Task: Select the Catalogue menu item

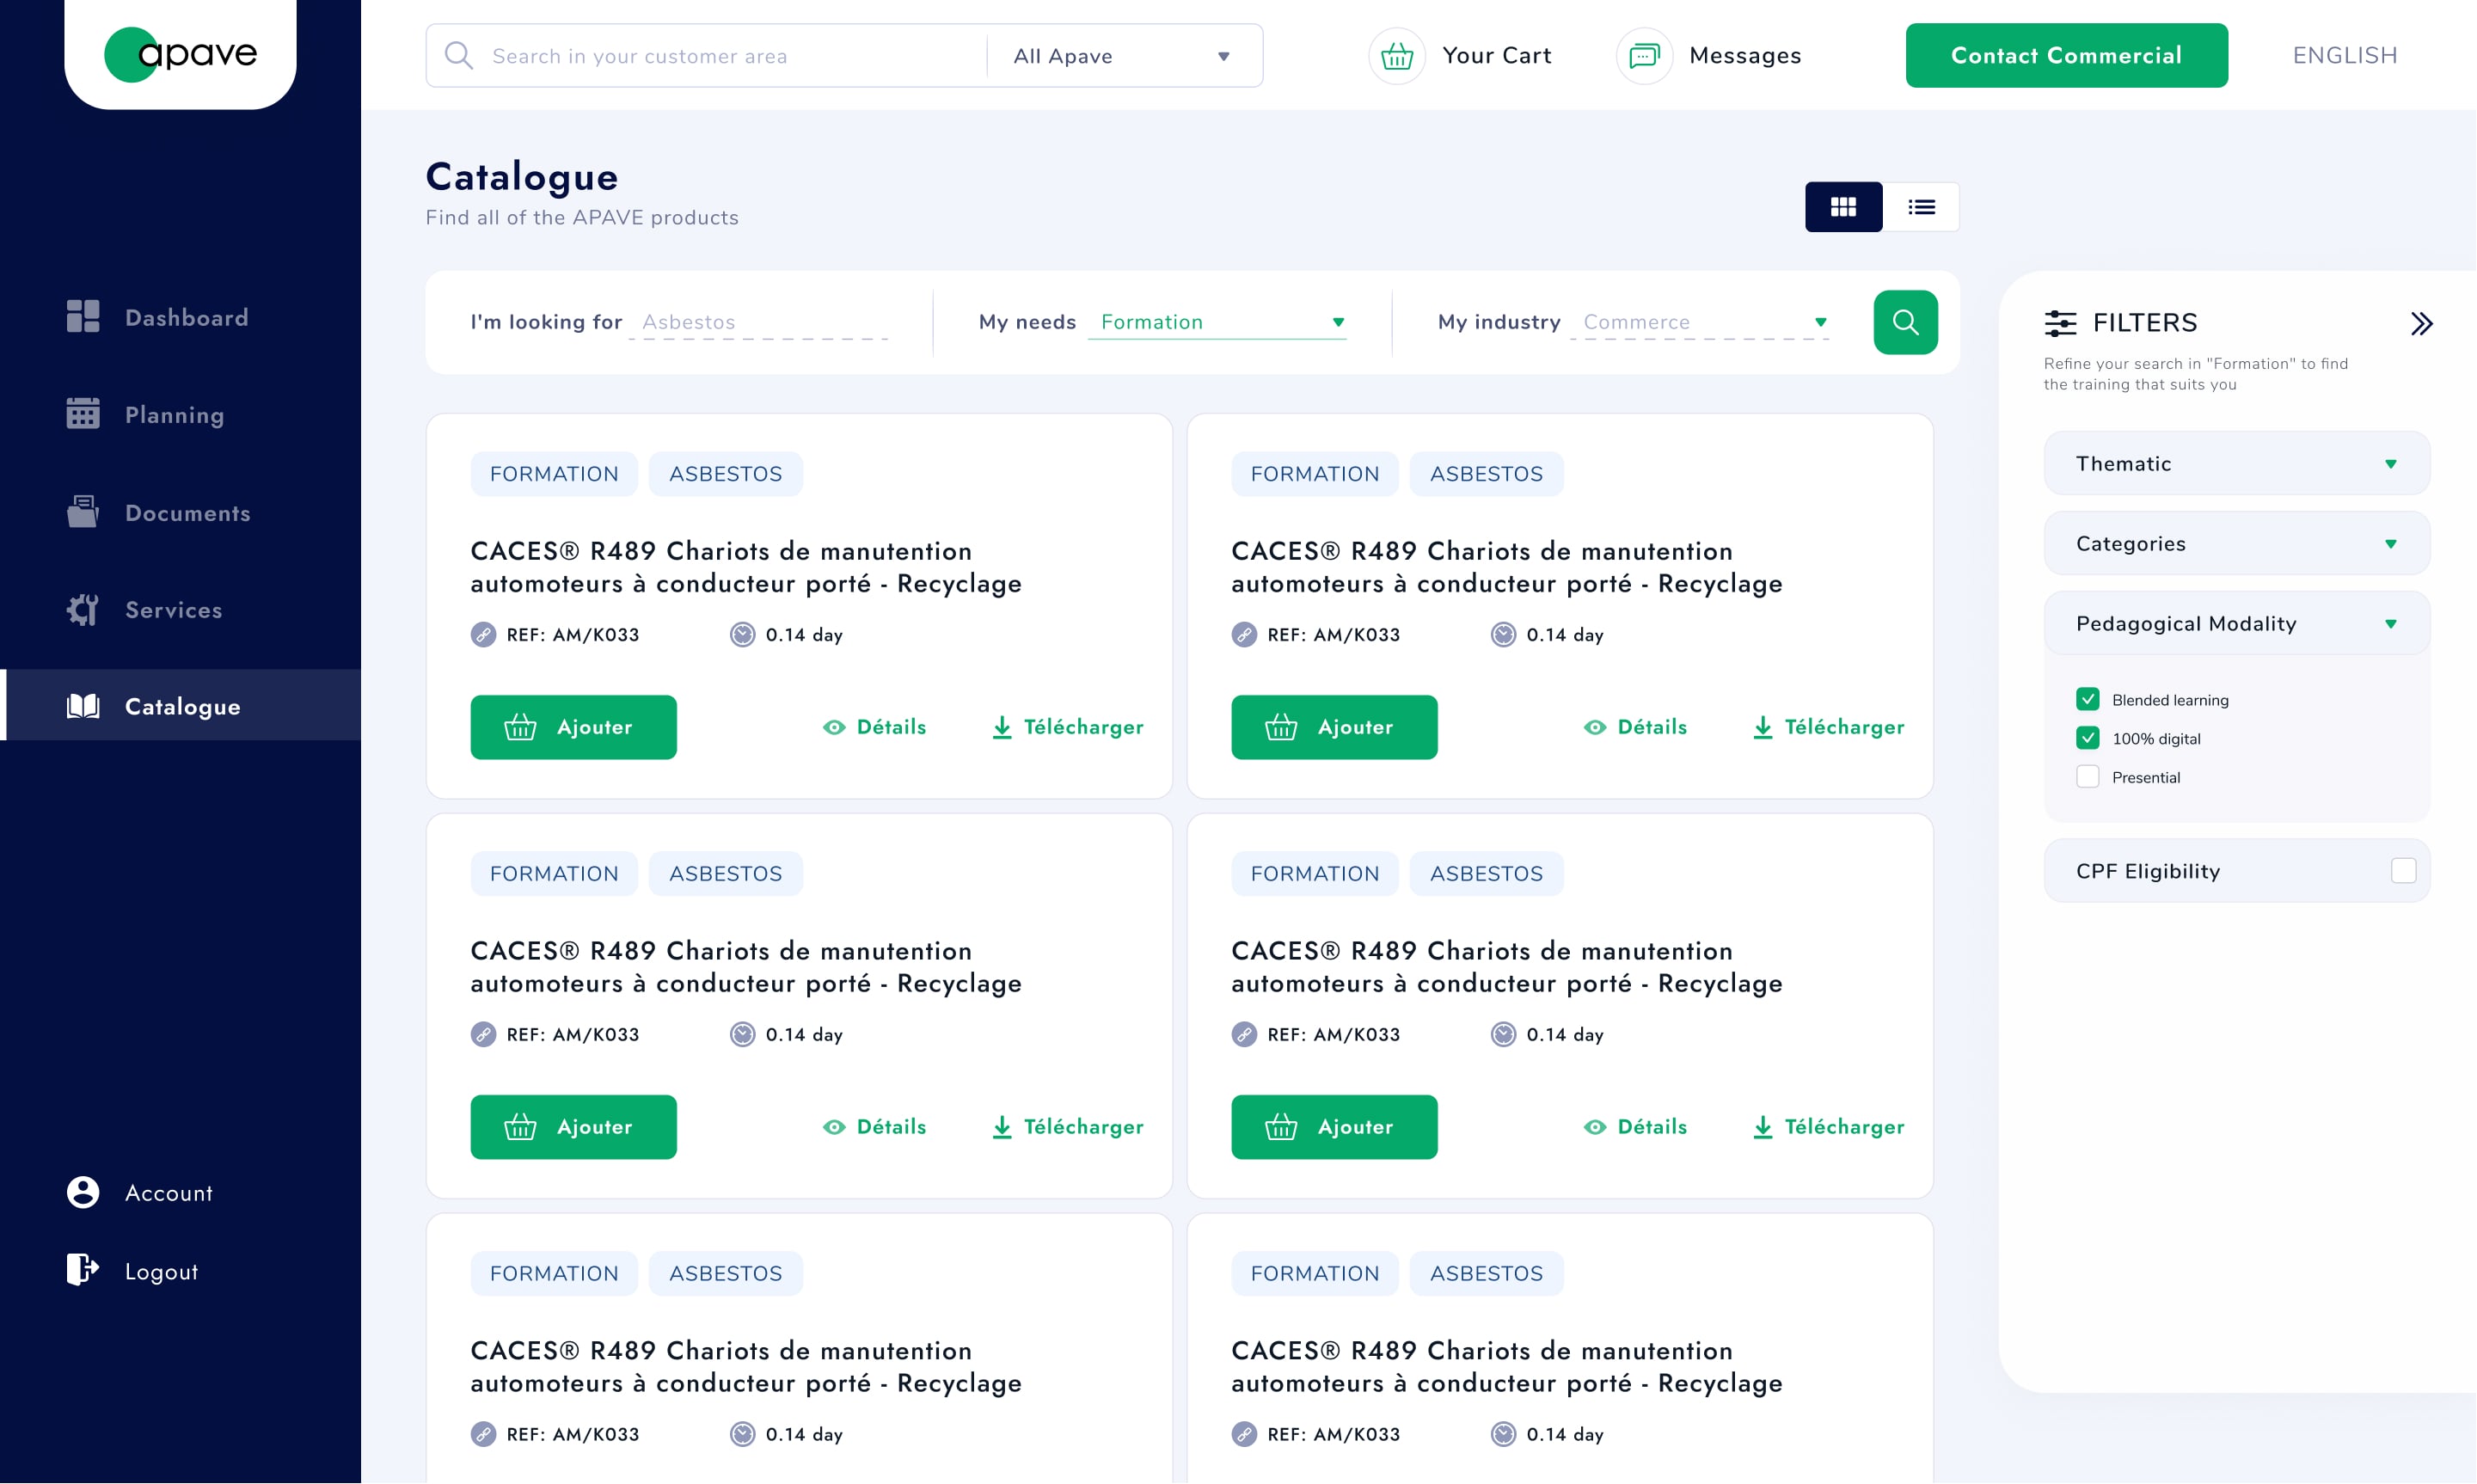Action: (180, 706)
